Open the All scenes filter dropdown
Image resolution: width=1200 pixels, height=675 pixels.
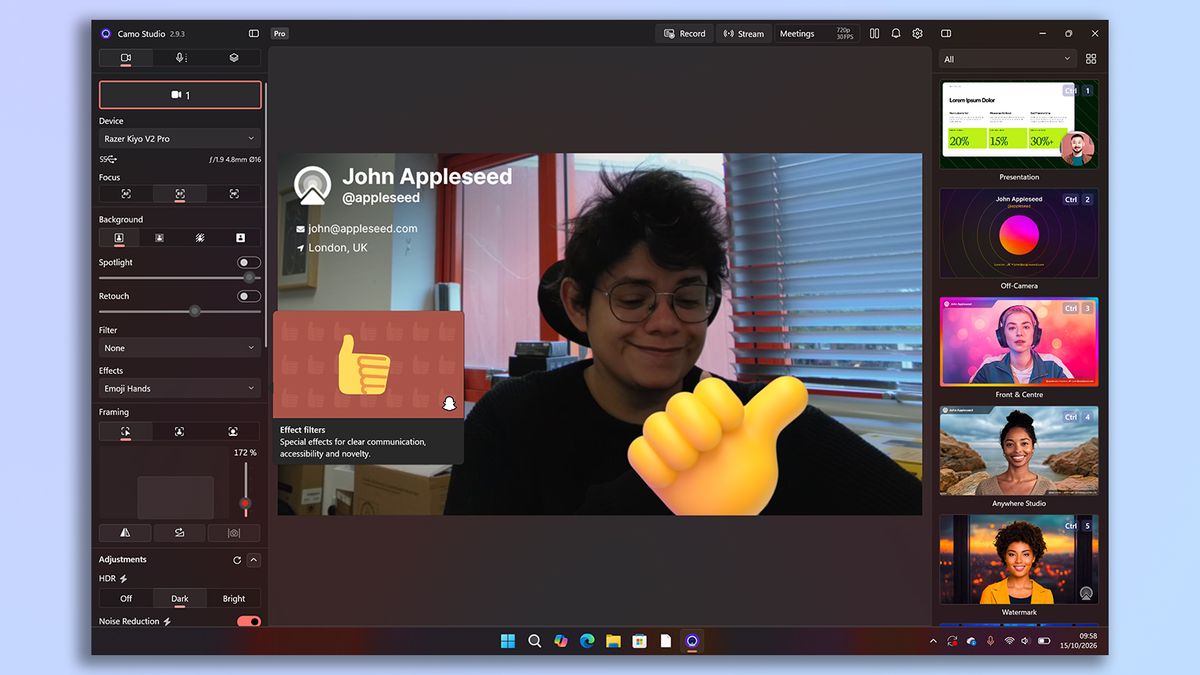point(1007,59)
